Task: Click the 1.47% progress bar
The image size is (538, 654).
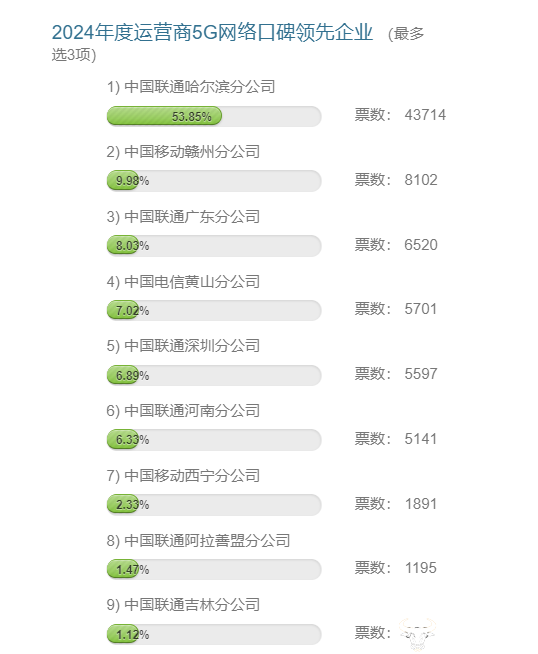Action: pos(214,569)
